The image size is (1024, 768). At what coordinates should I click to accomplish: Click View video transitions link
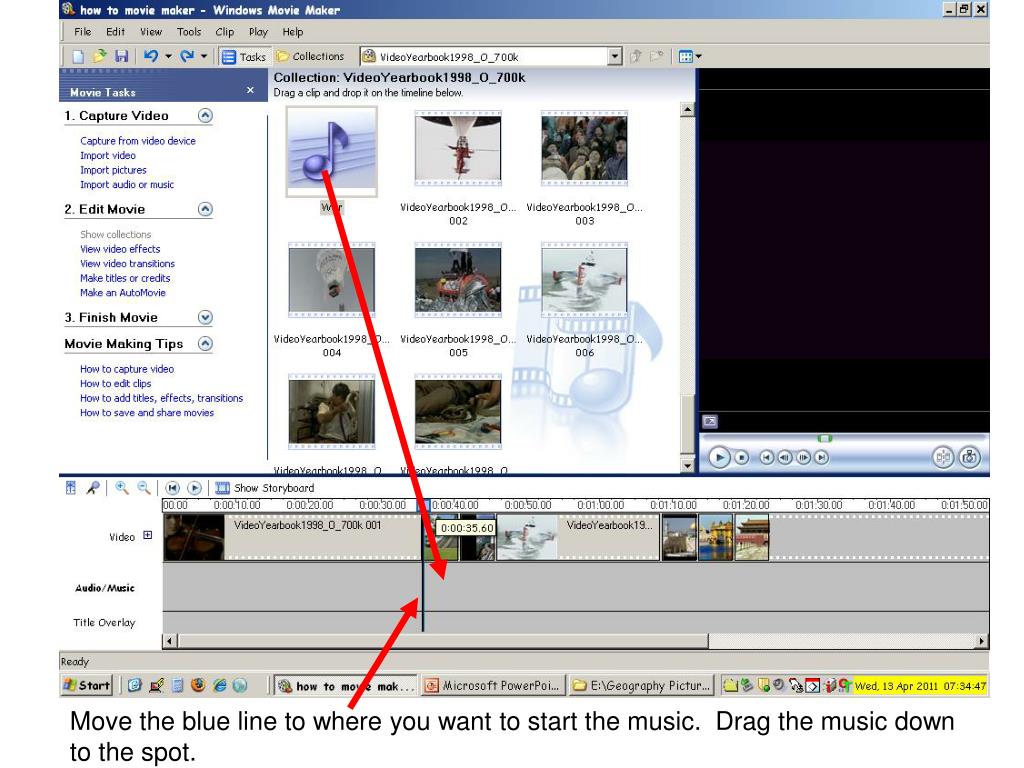point(127,264)
